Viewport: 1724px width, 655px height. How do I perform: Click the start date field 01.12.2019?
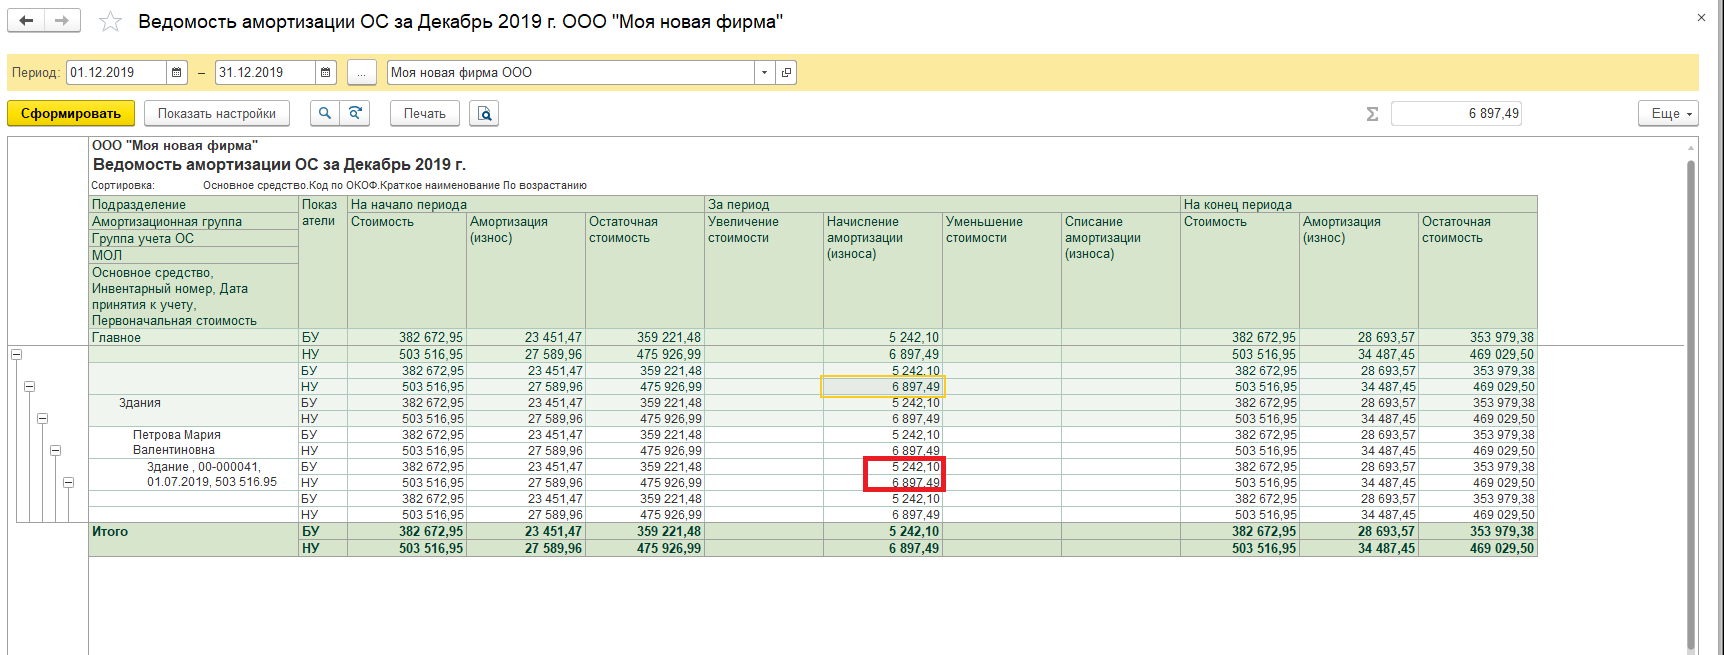pos(115,73)
